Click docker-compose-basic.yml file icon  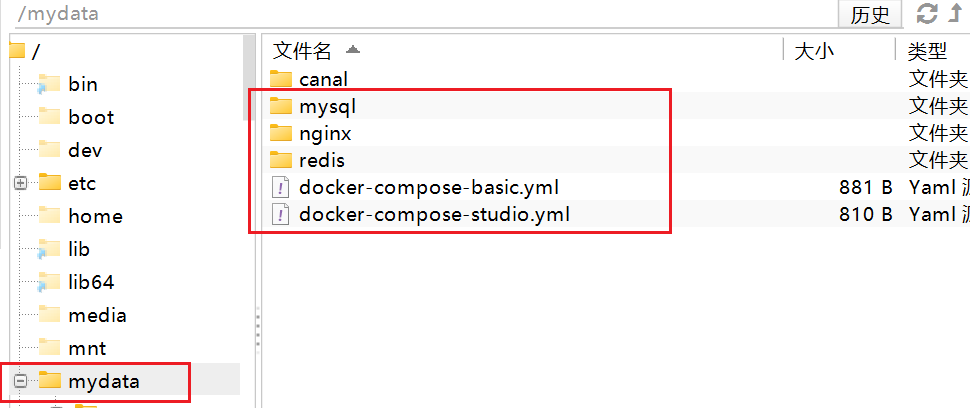[281, 187]
